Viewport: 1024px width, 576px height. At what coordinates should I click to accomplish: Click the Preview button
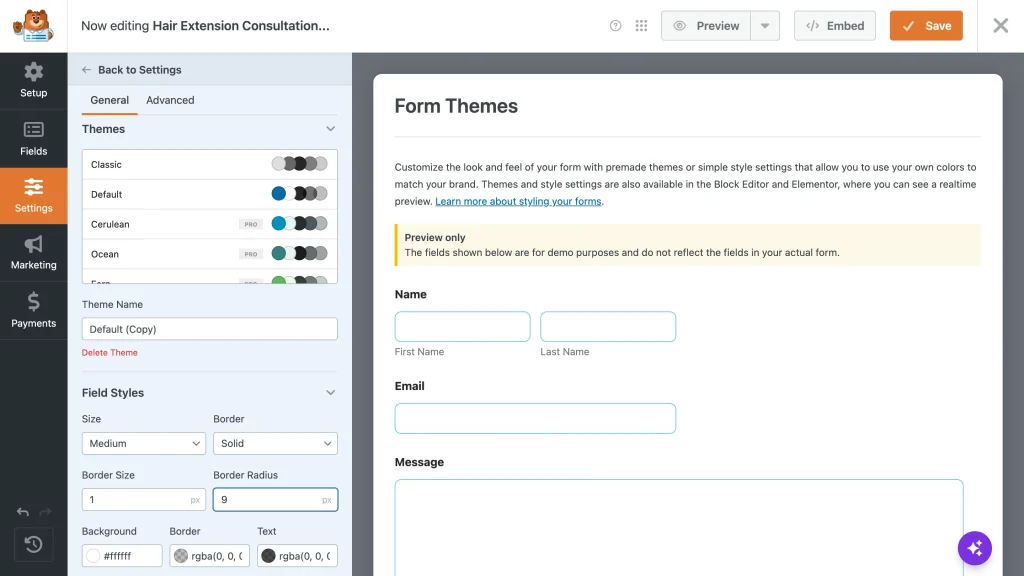point(706,25)
